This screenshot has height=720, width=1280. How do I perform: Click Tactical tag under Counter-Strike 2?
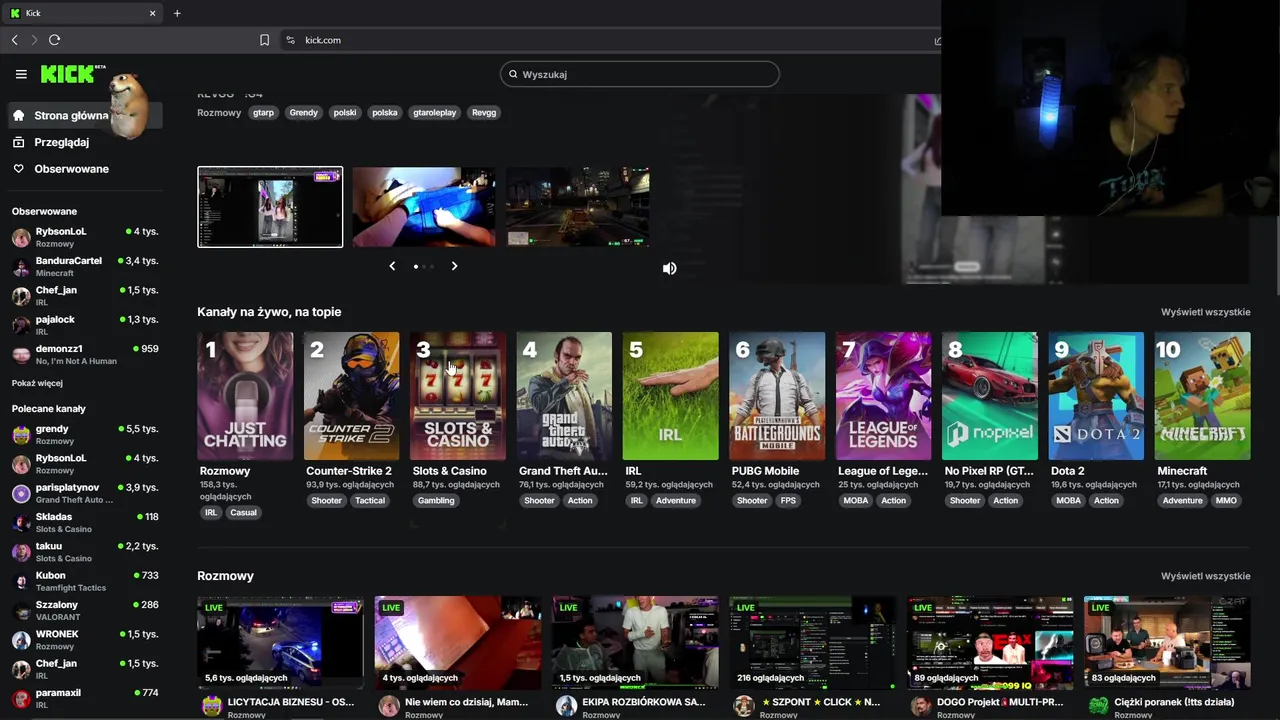(369, 500)
